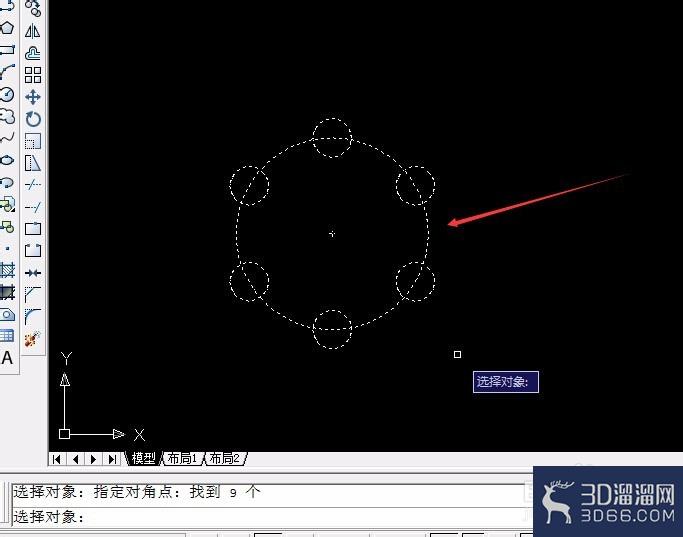
Task: Open the Table tool
Action: [x=7, y=336]
